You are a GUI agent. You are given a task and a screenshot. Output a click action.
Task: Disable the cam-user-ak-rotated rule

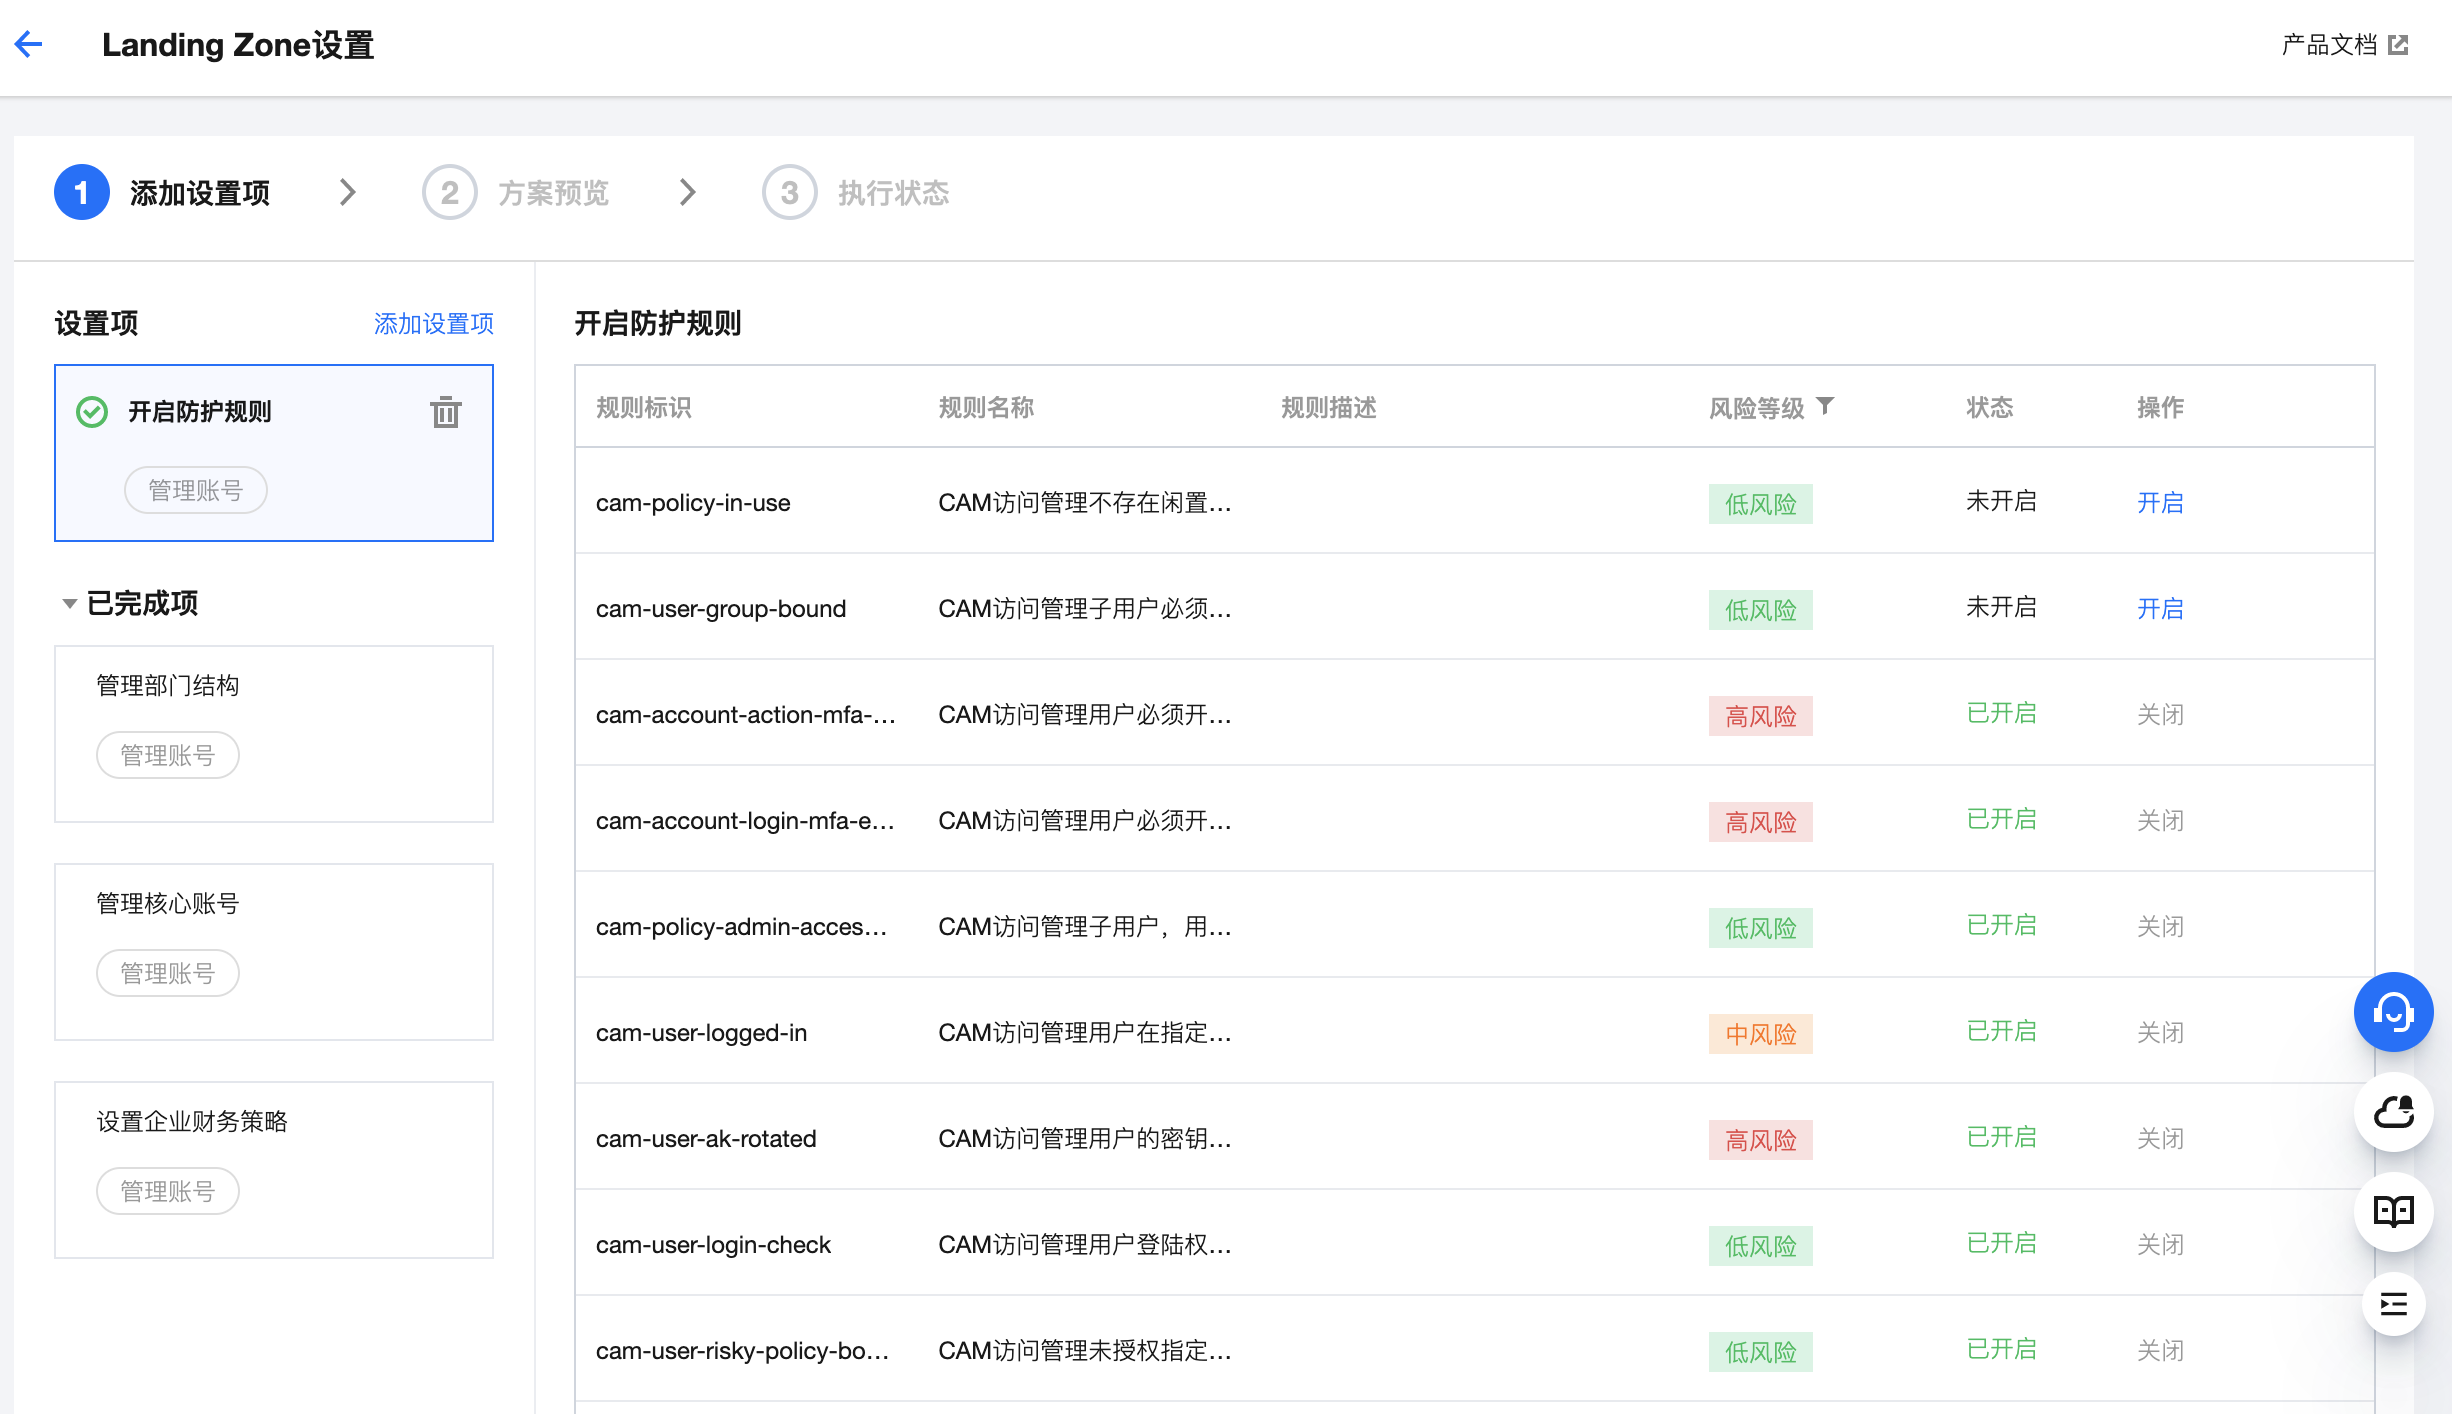coord(2159,1138)
